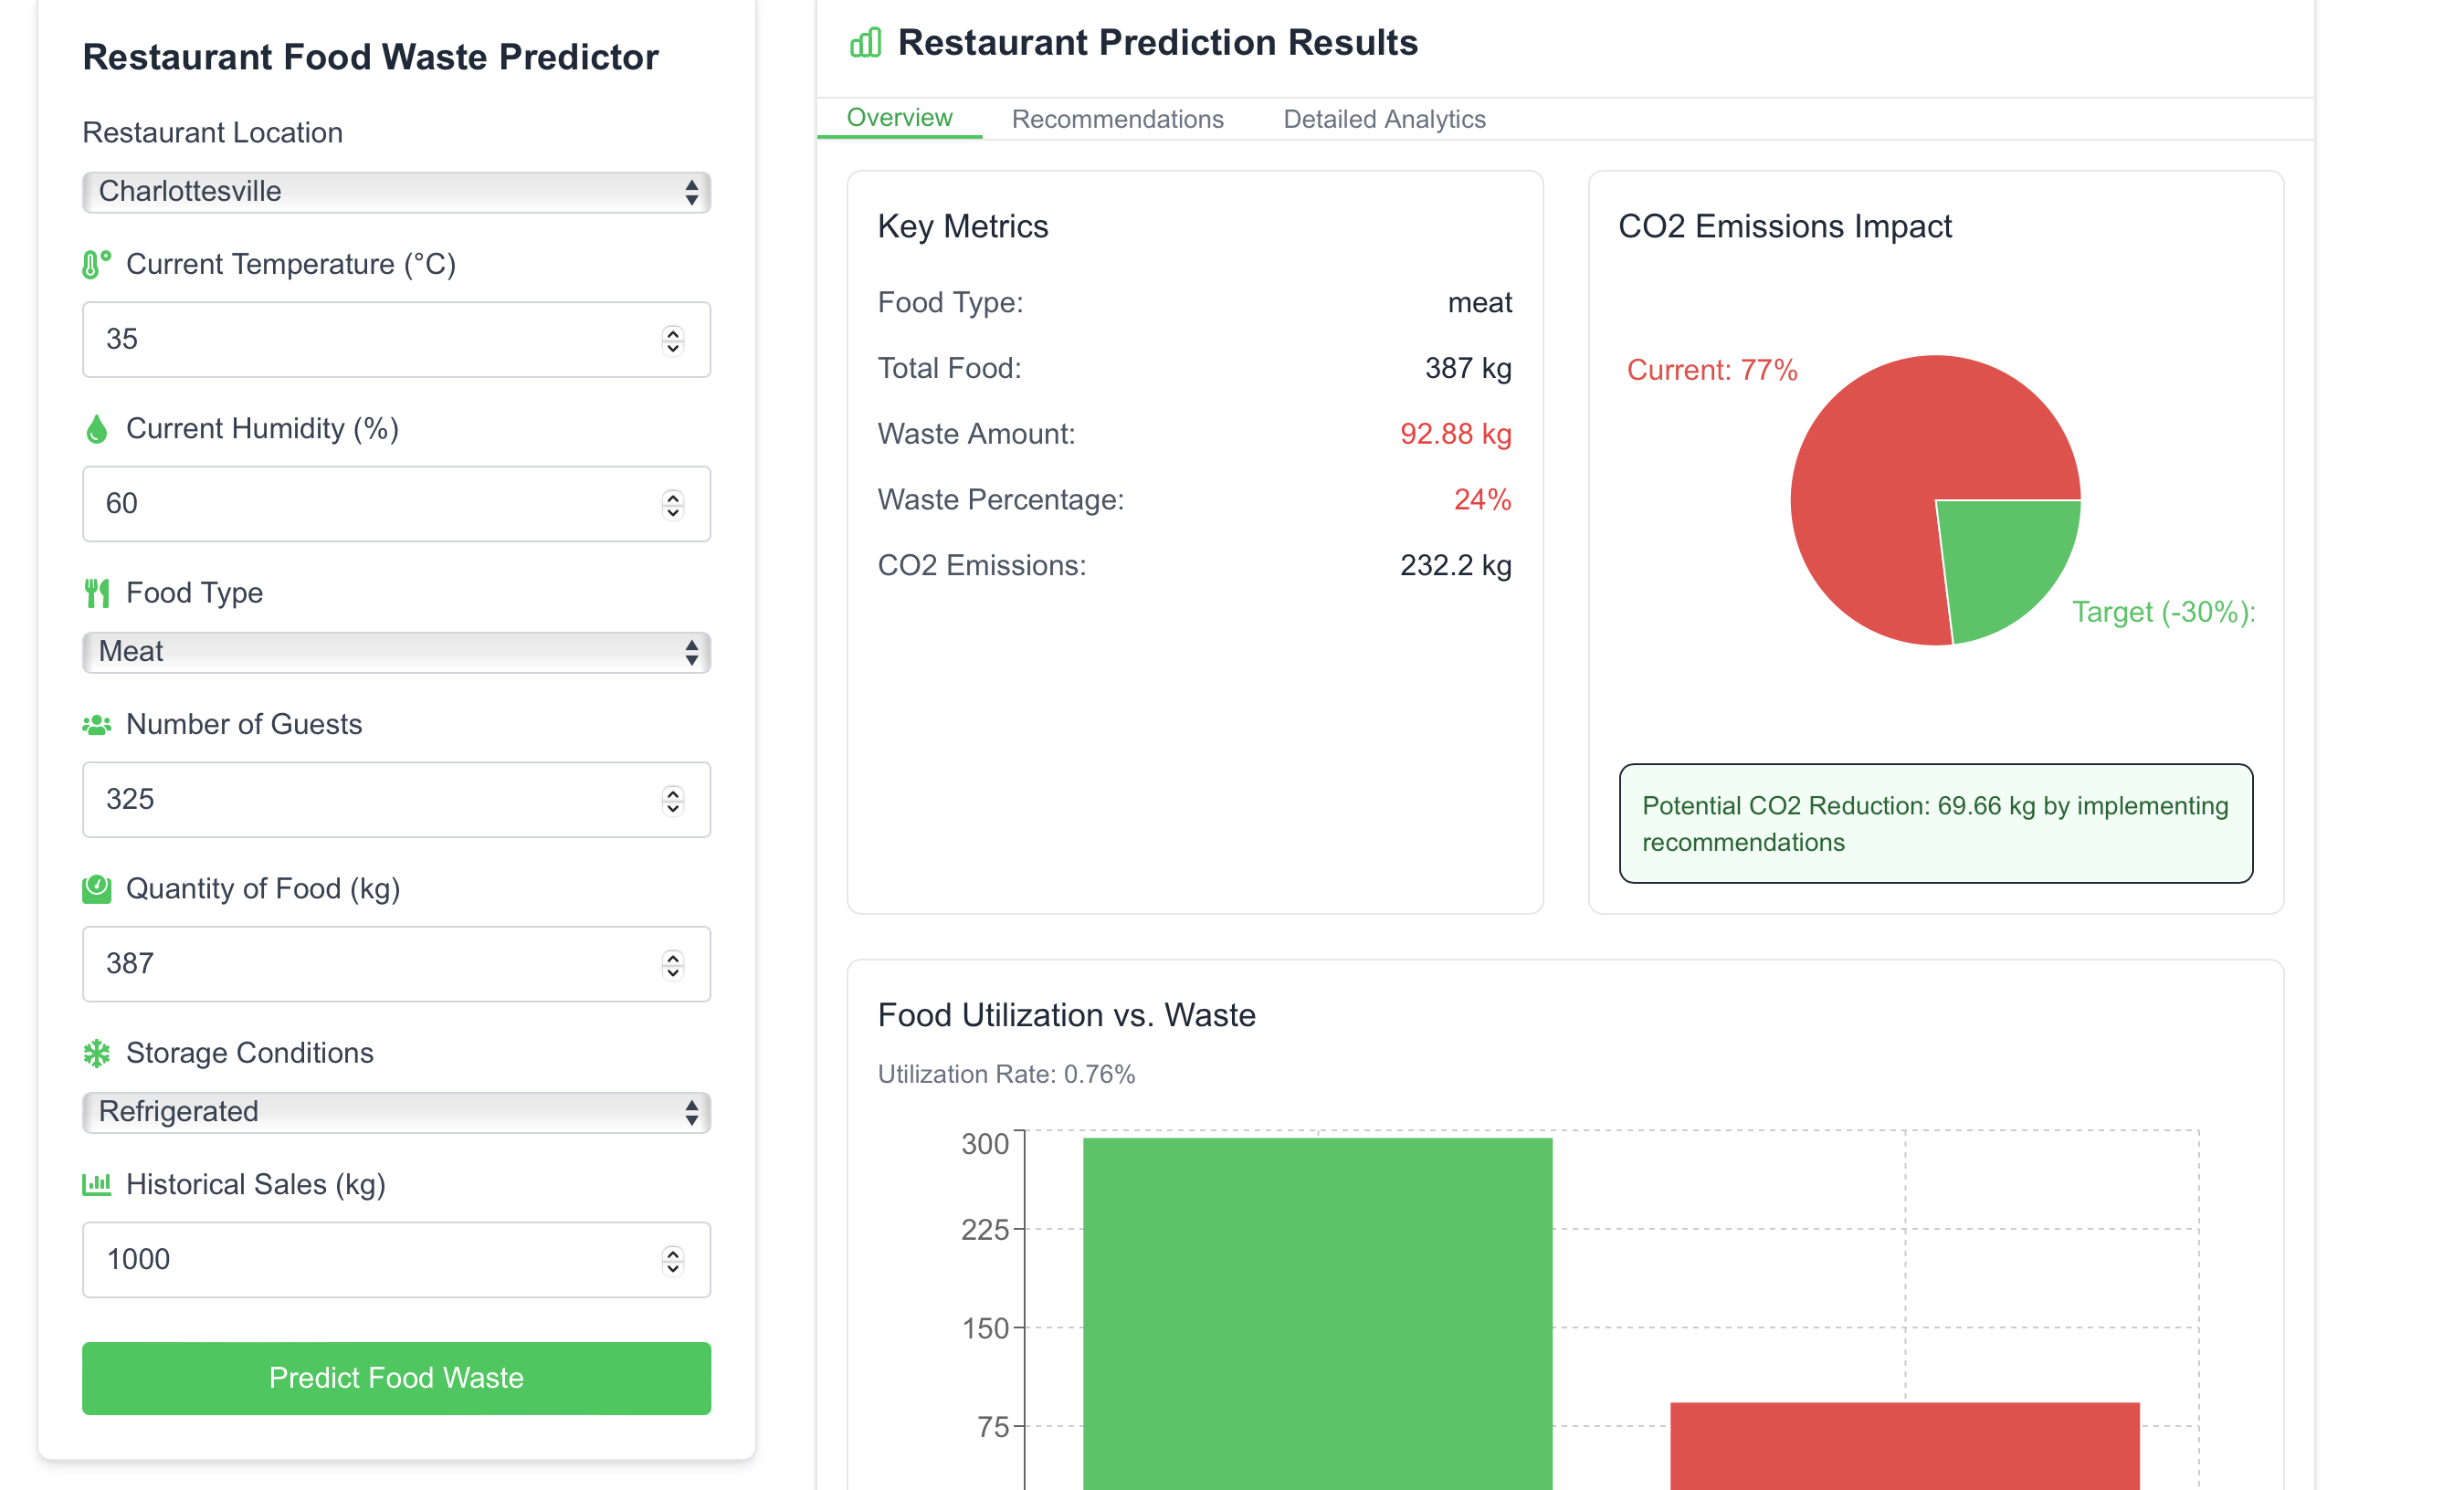Select the Overview tab
Viewport: 2464px width, 1490px height.
pyautogui.click(x=899, y=118)
